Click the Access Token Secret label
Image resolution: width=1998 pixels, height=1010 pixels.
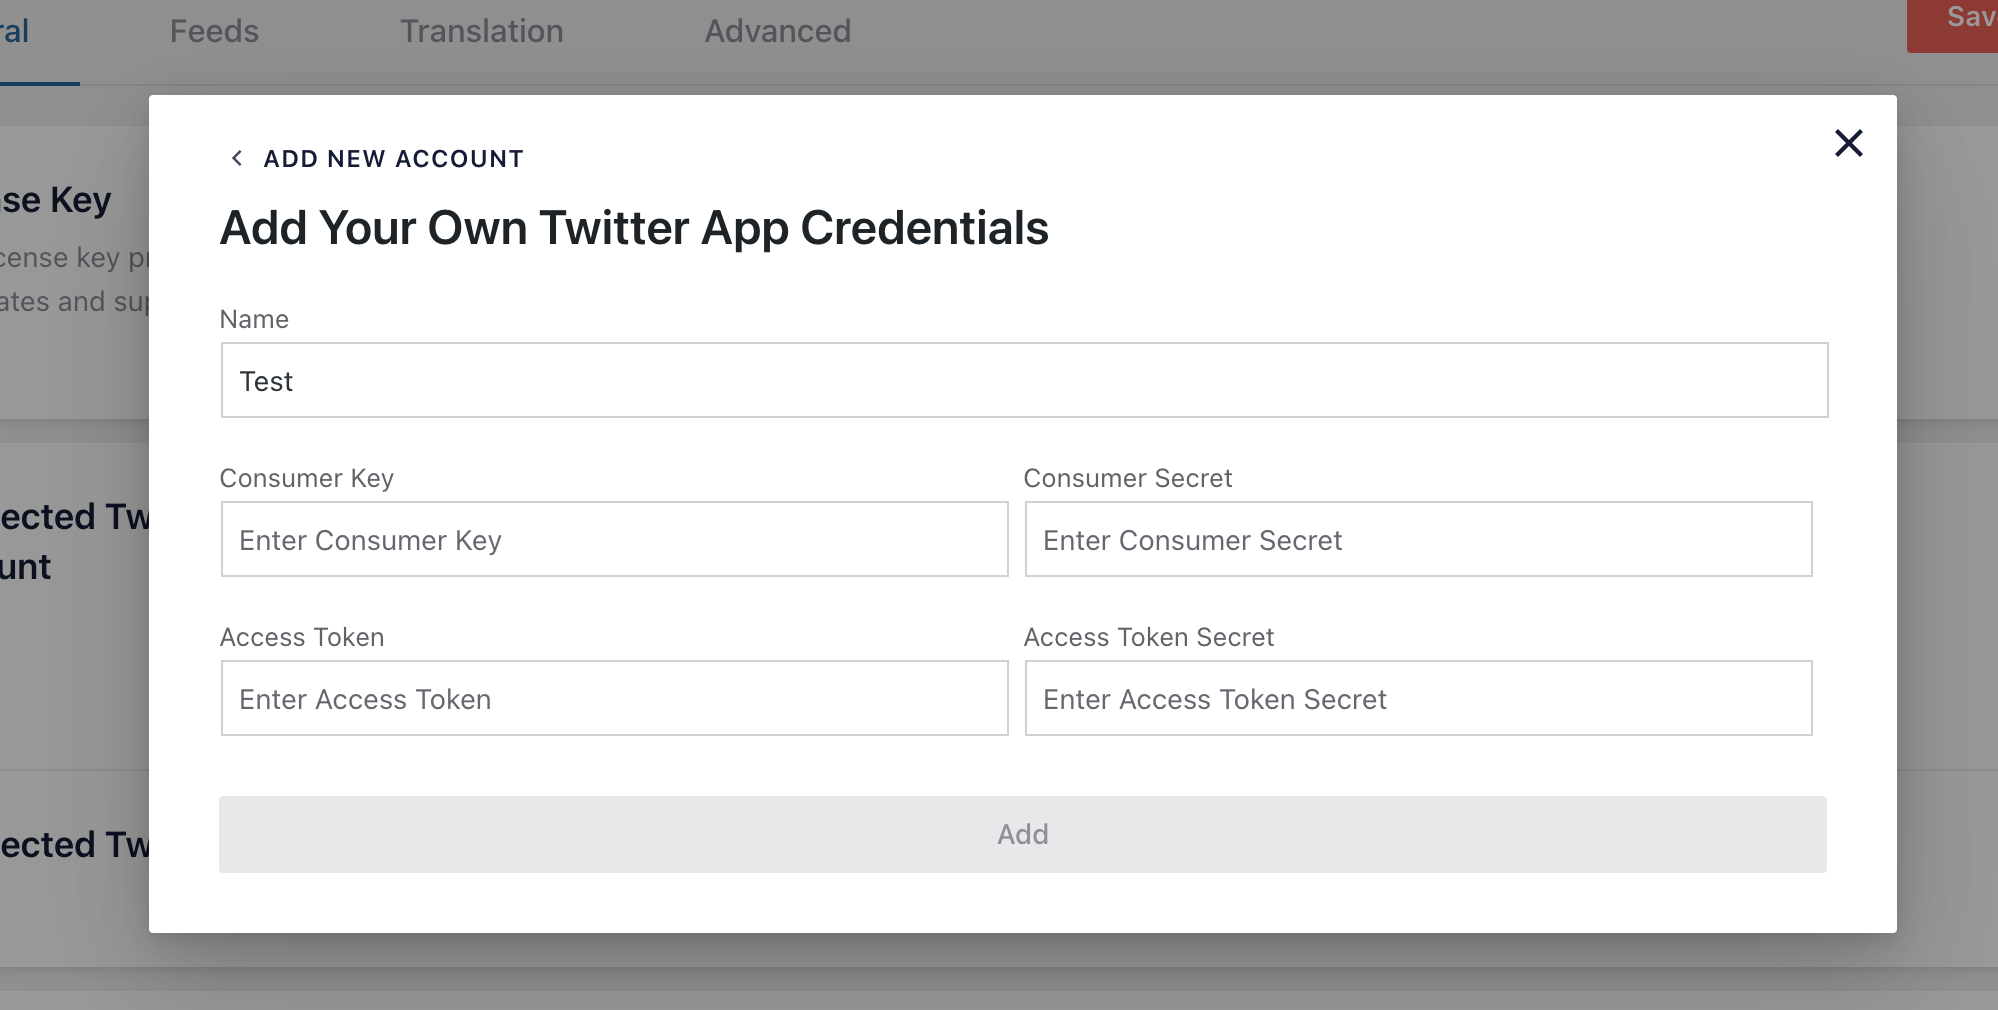[1148, 637]
